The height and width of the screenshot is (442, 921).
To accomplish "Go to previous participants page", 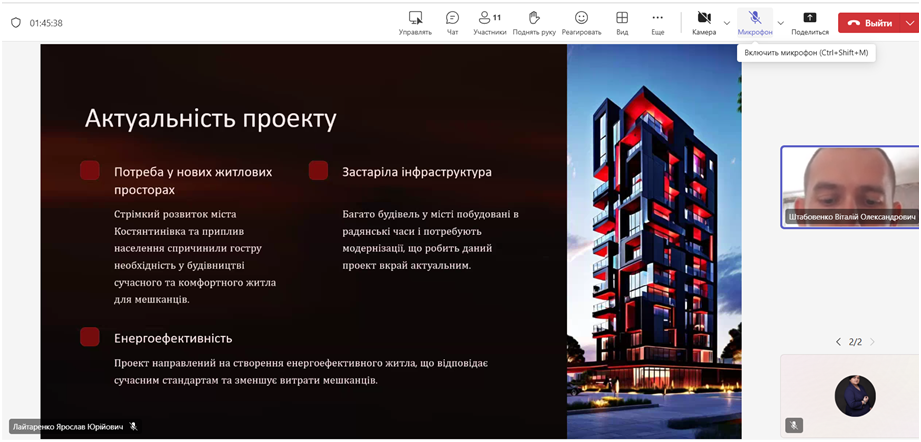I will click(x=838, y=342).
